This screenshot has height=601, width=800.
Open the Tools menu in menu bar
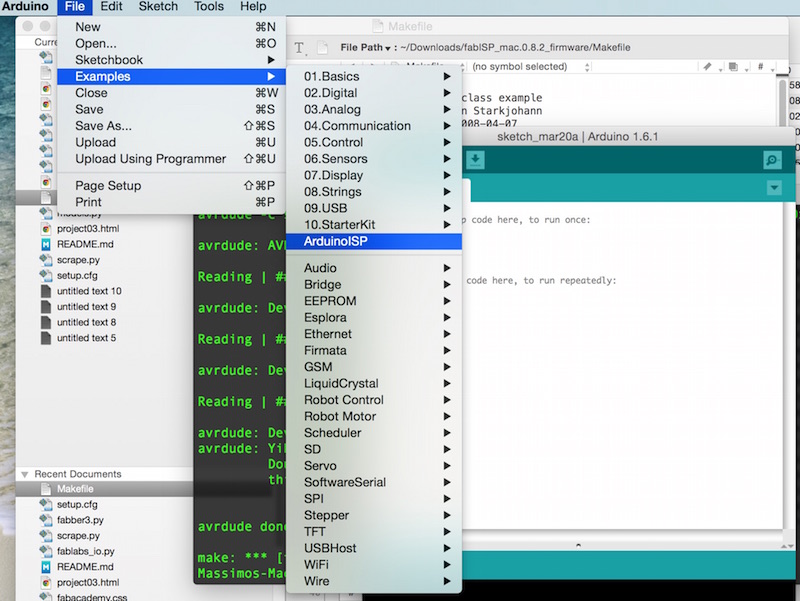208,7
